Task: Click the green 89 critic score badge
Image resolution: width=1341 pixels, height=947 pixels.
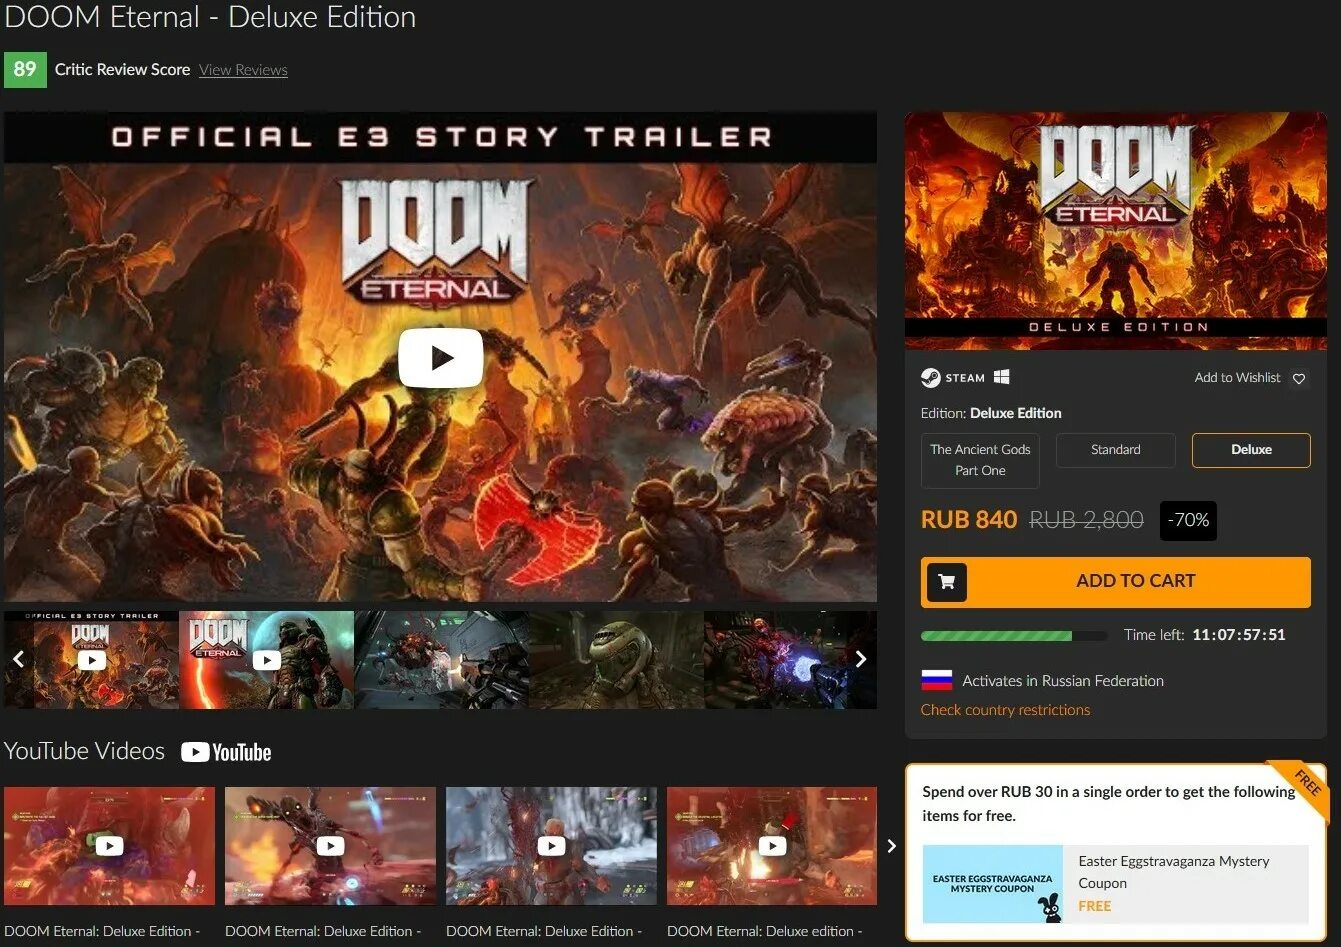Action: coord(25,69)
